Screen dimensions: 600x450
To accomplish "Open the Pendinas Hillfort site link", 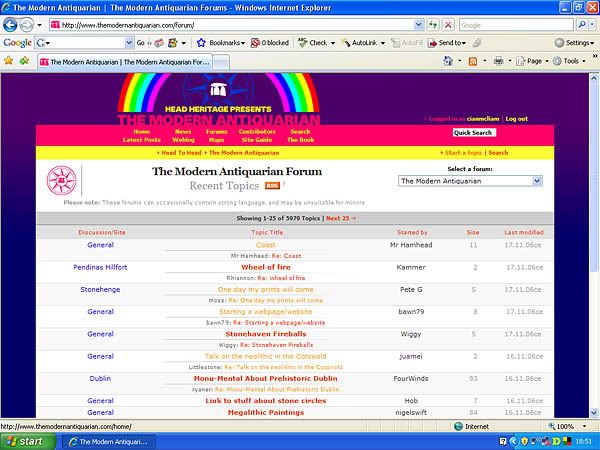I will [x=100, y=267].
